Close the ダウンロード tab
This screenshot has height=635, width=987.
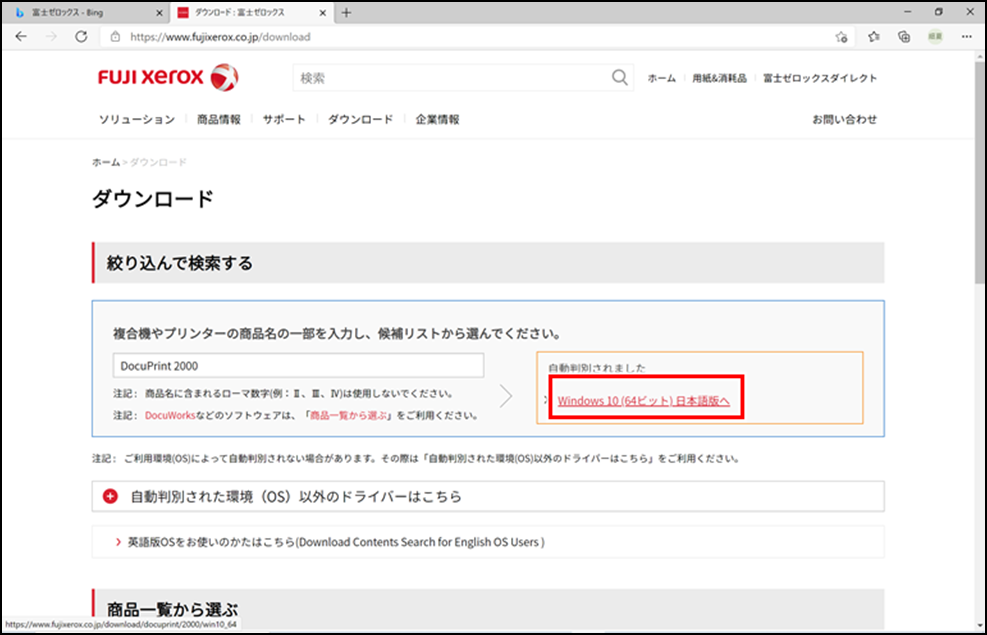coord(323,13)
